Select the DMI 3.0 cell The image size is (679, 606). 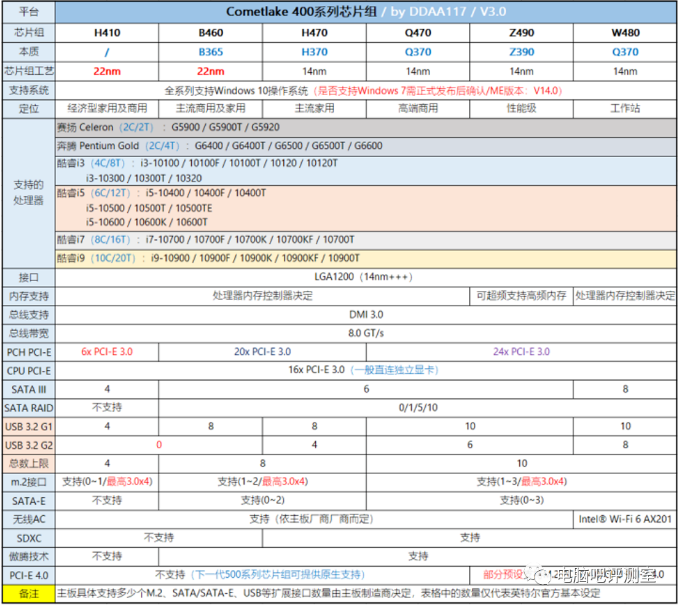tap(366, 315)
